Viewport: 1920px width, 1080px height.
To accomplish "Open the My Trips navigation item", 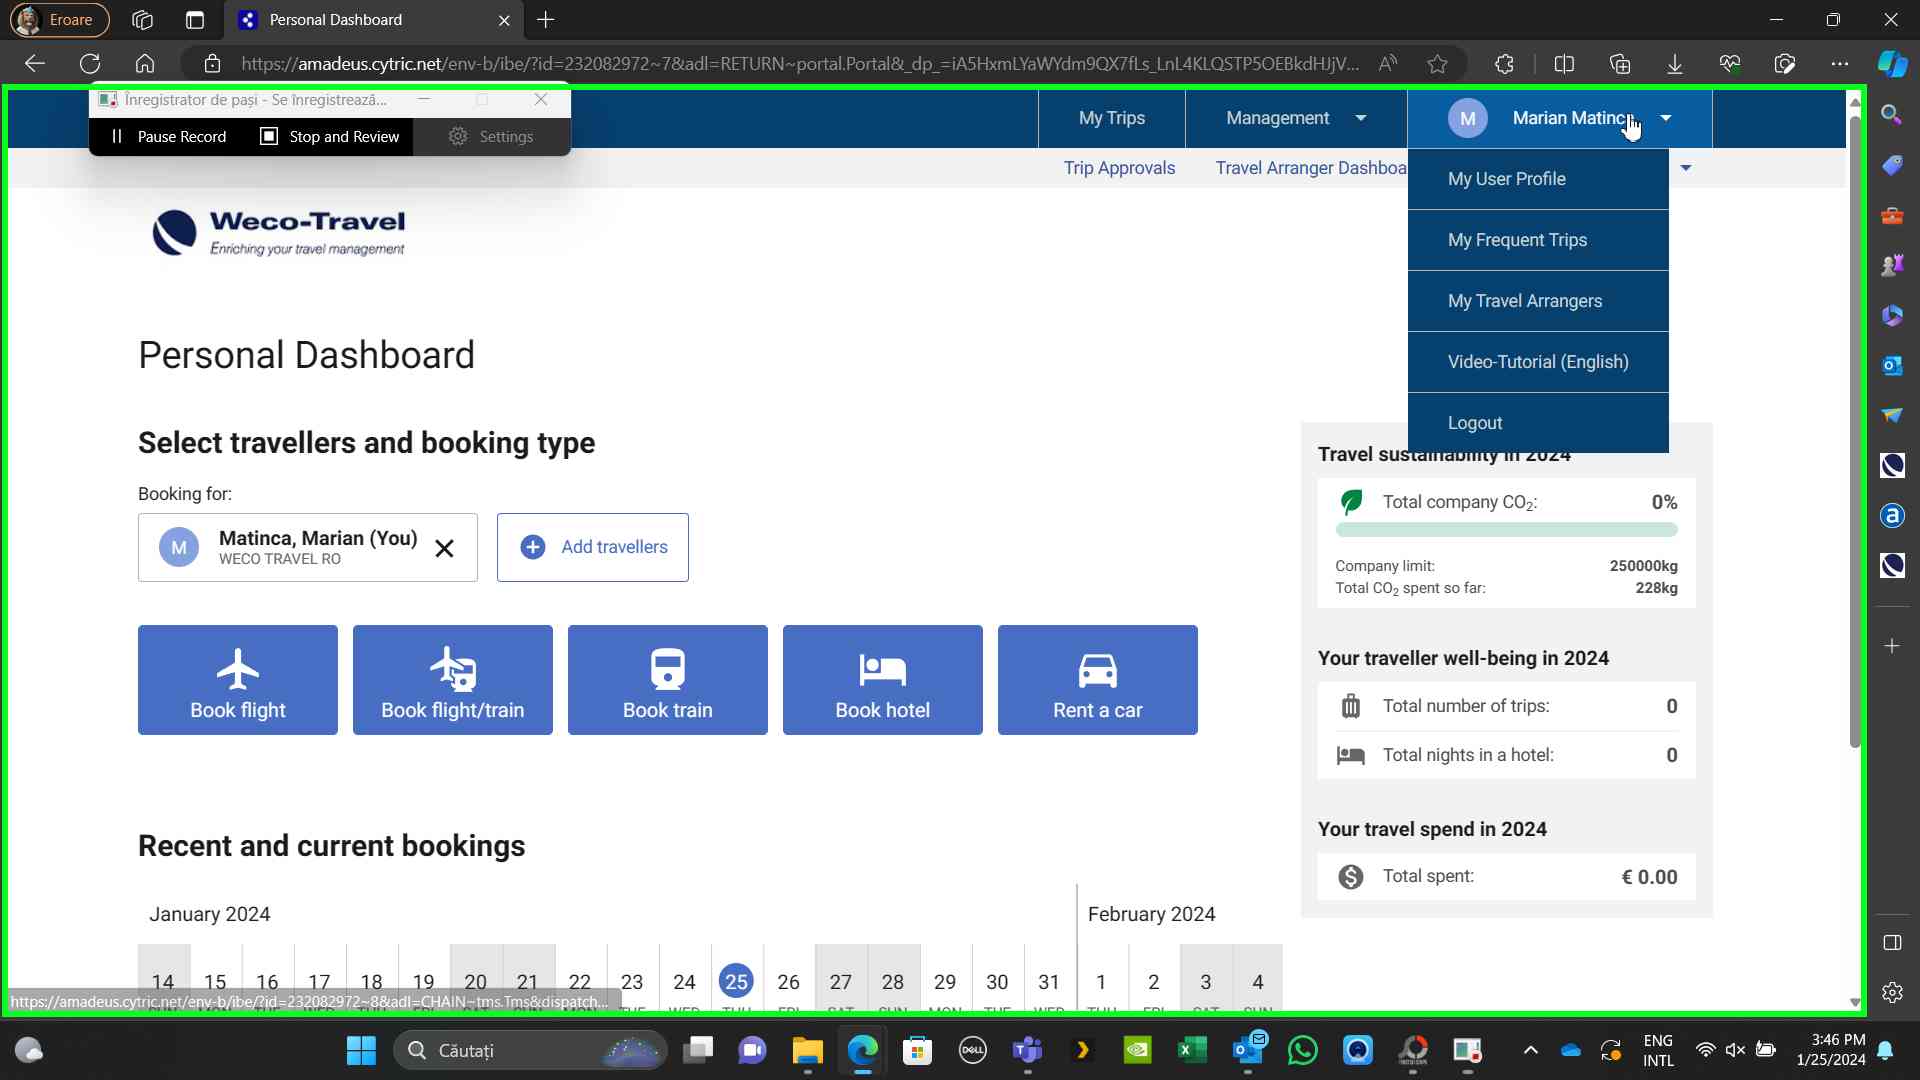I will tap(1112, 118).
